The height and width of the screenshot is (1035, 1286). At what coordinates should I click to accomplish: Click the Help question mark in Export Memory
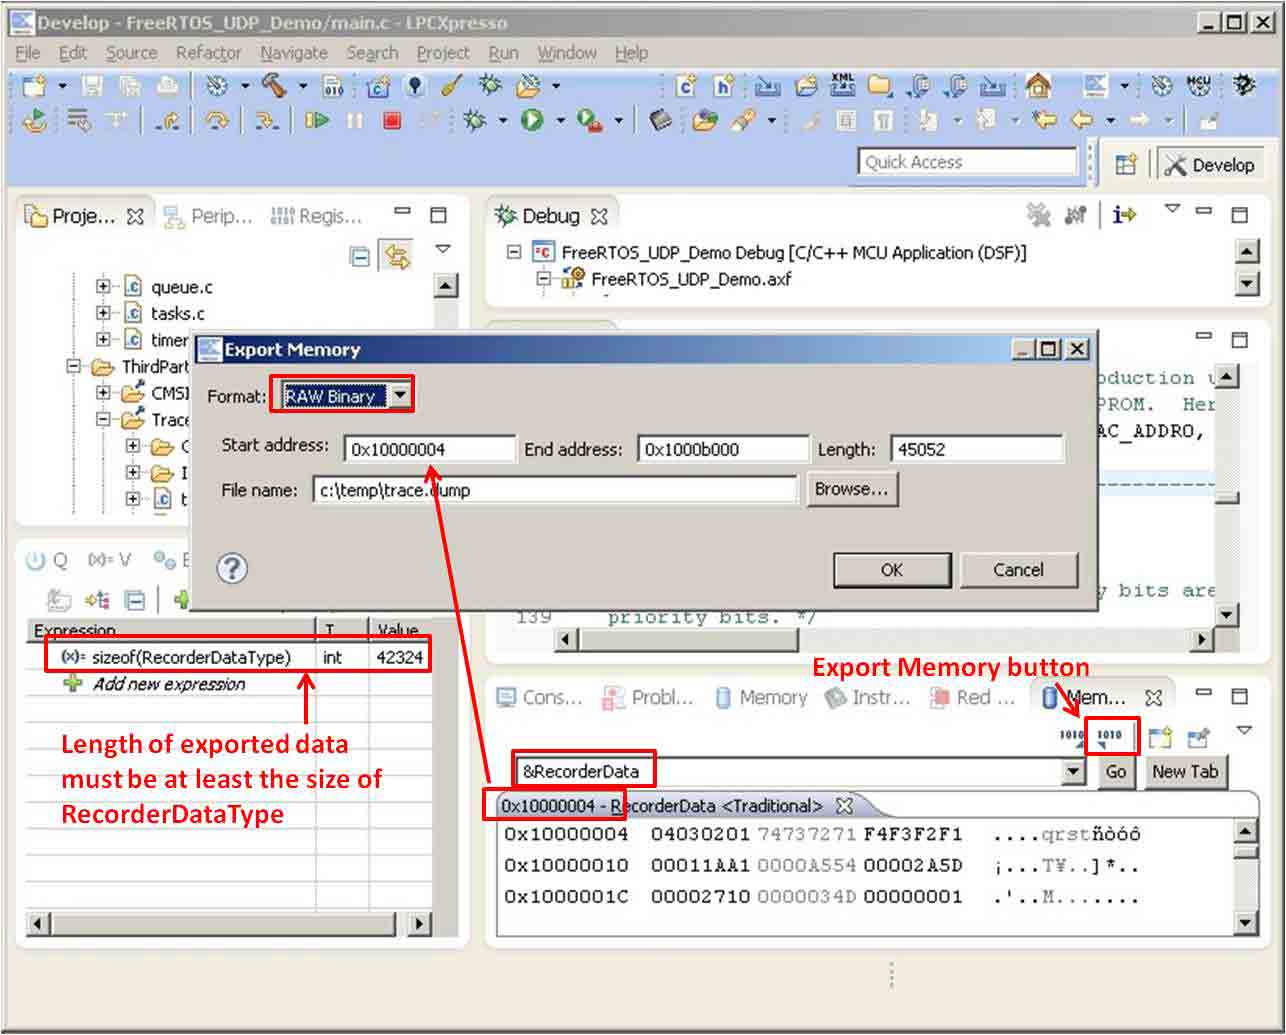[232, 569]
